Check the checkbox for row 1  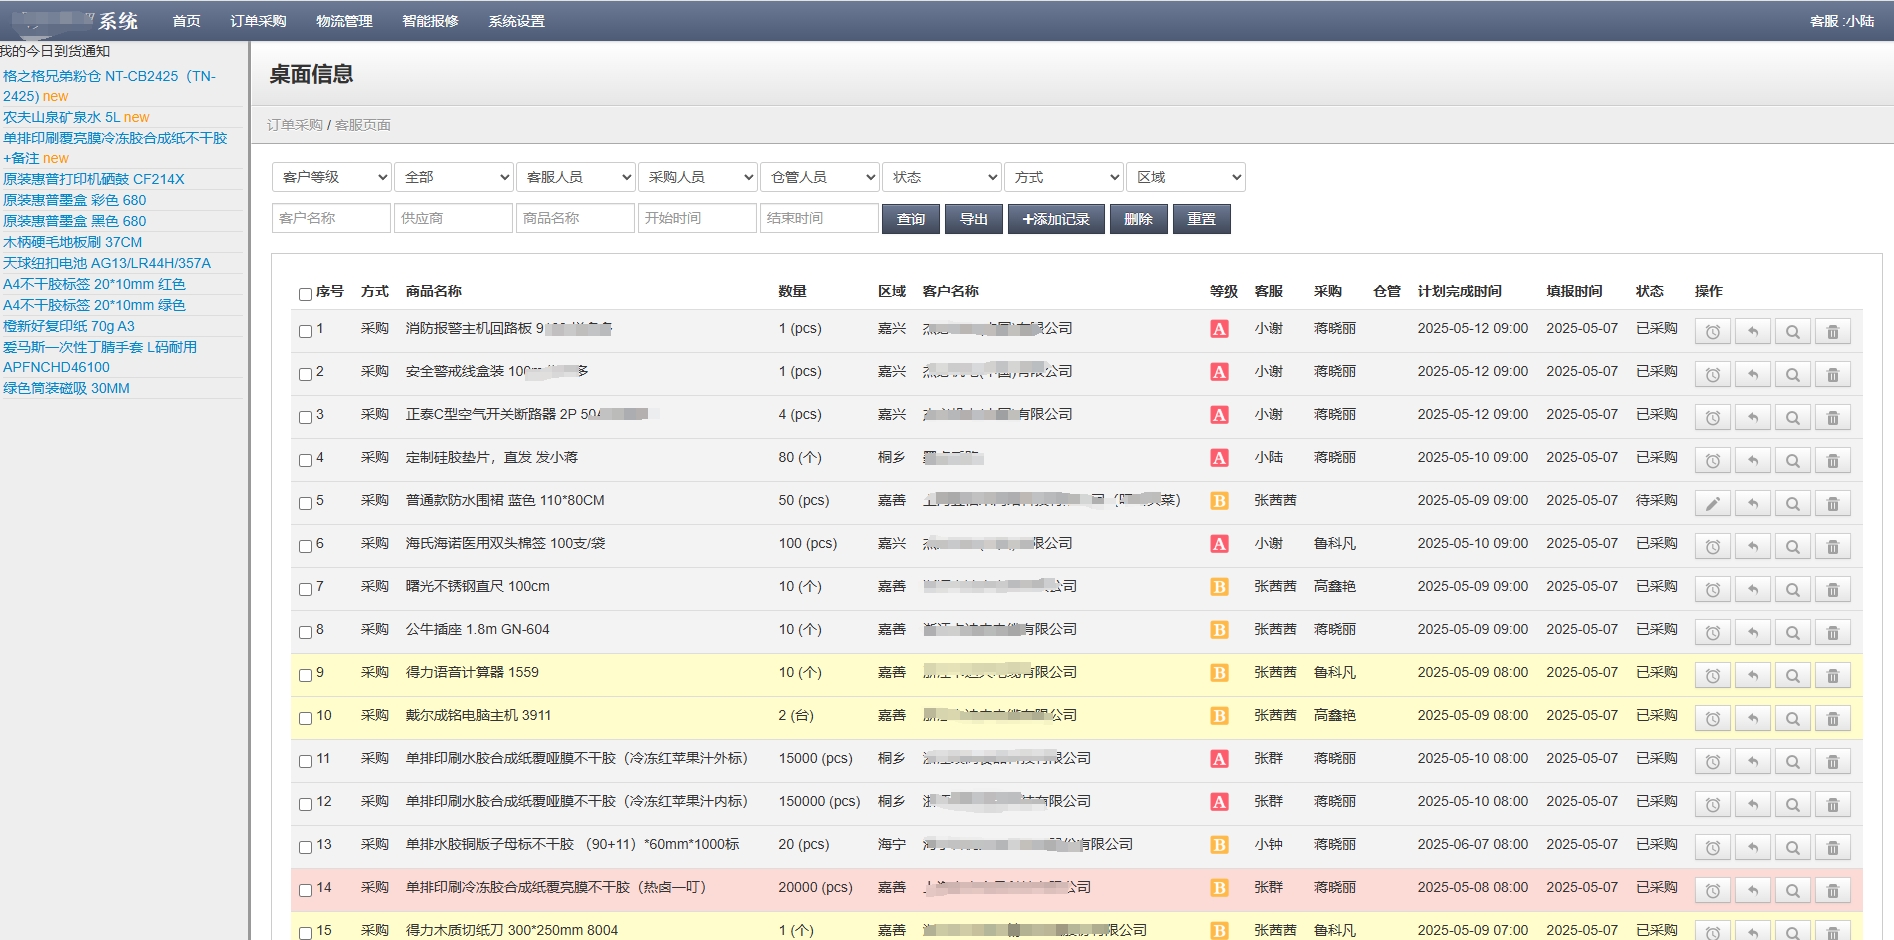click(305, 331)
